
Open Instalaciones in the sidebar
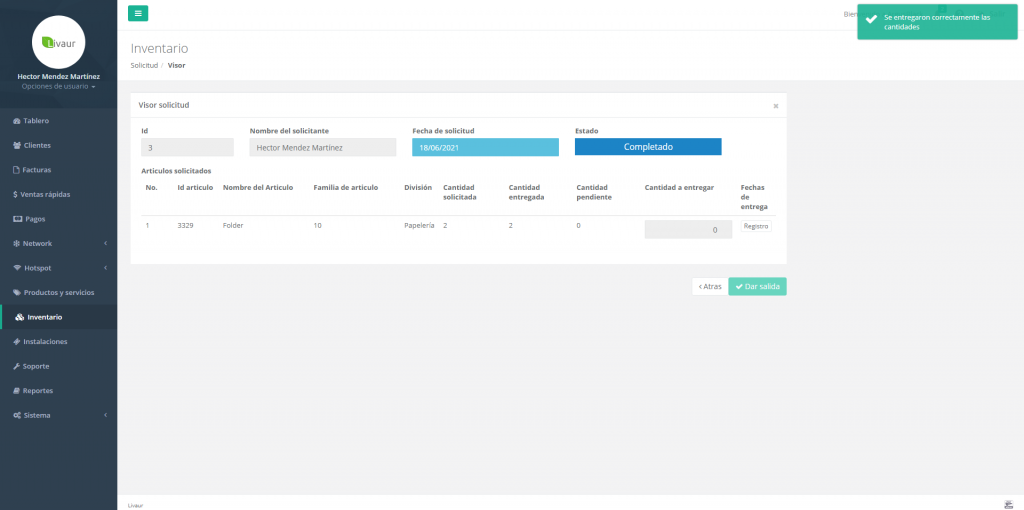point(45,341)
